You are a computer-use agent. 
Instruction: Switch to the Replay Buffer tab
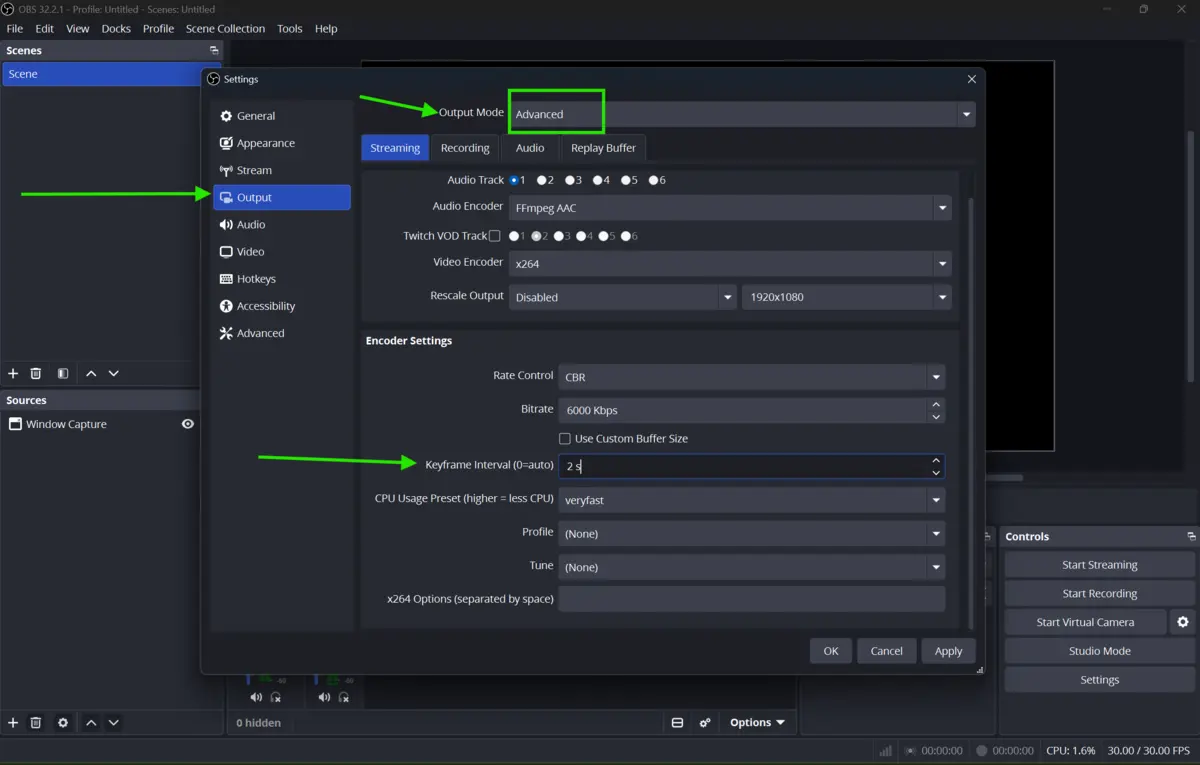click(x=603, y=148)
